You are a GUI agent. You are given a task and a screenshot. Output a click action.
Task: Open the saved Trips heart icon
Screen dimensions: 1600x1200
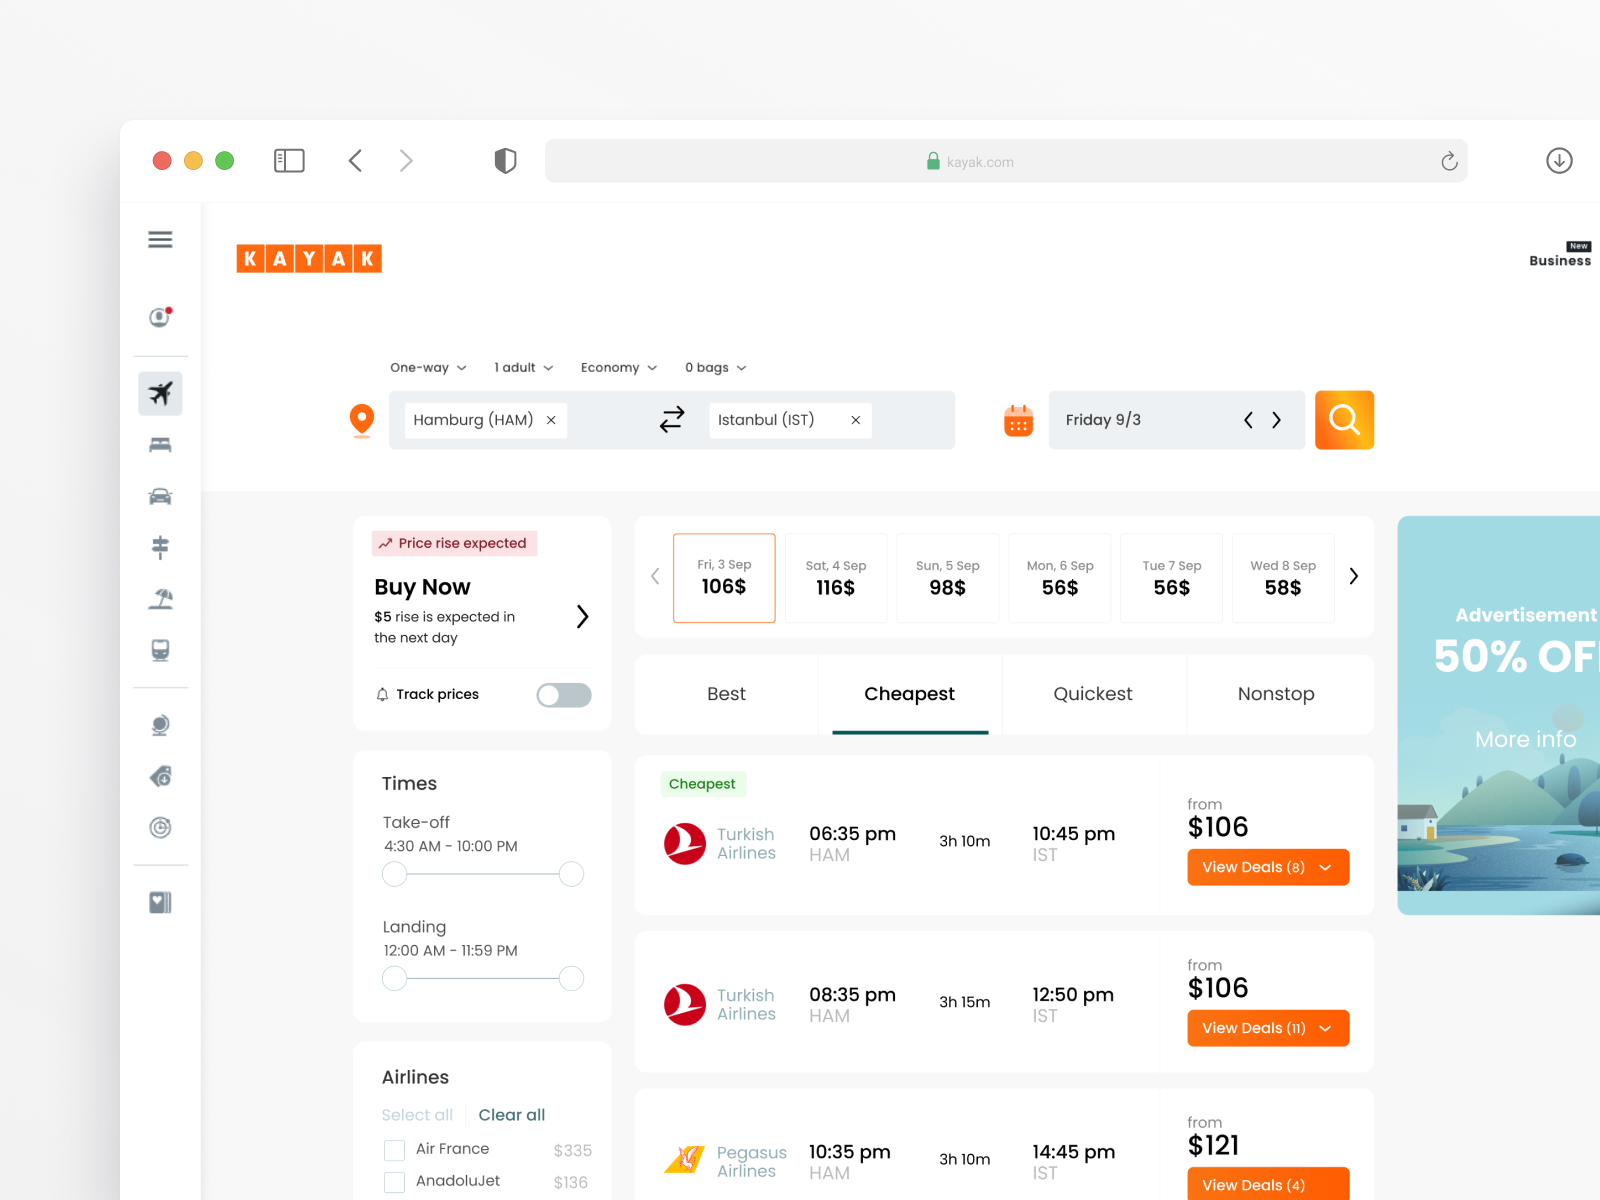[160, 903]
